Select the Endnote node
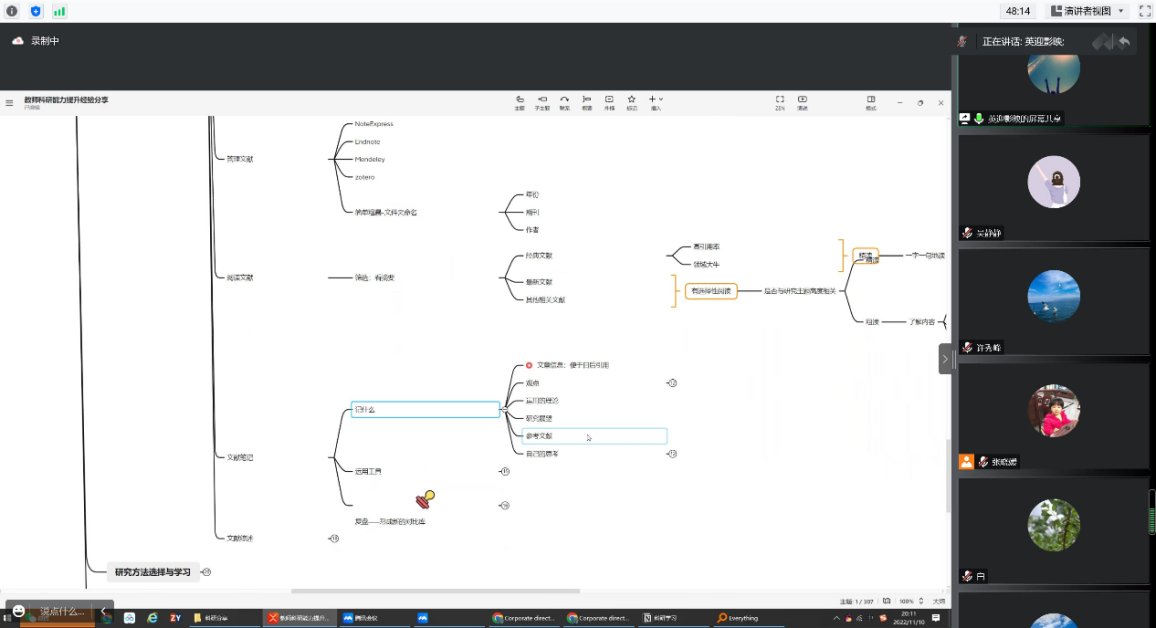Image resolution: width=1156 pixels, height=628 pixels. click(x=367, y=142)
